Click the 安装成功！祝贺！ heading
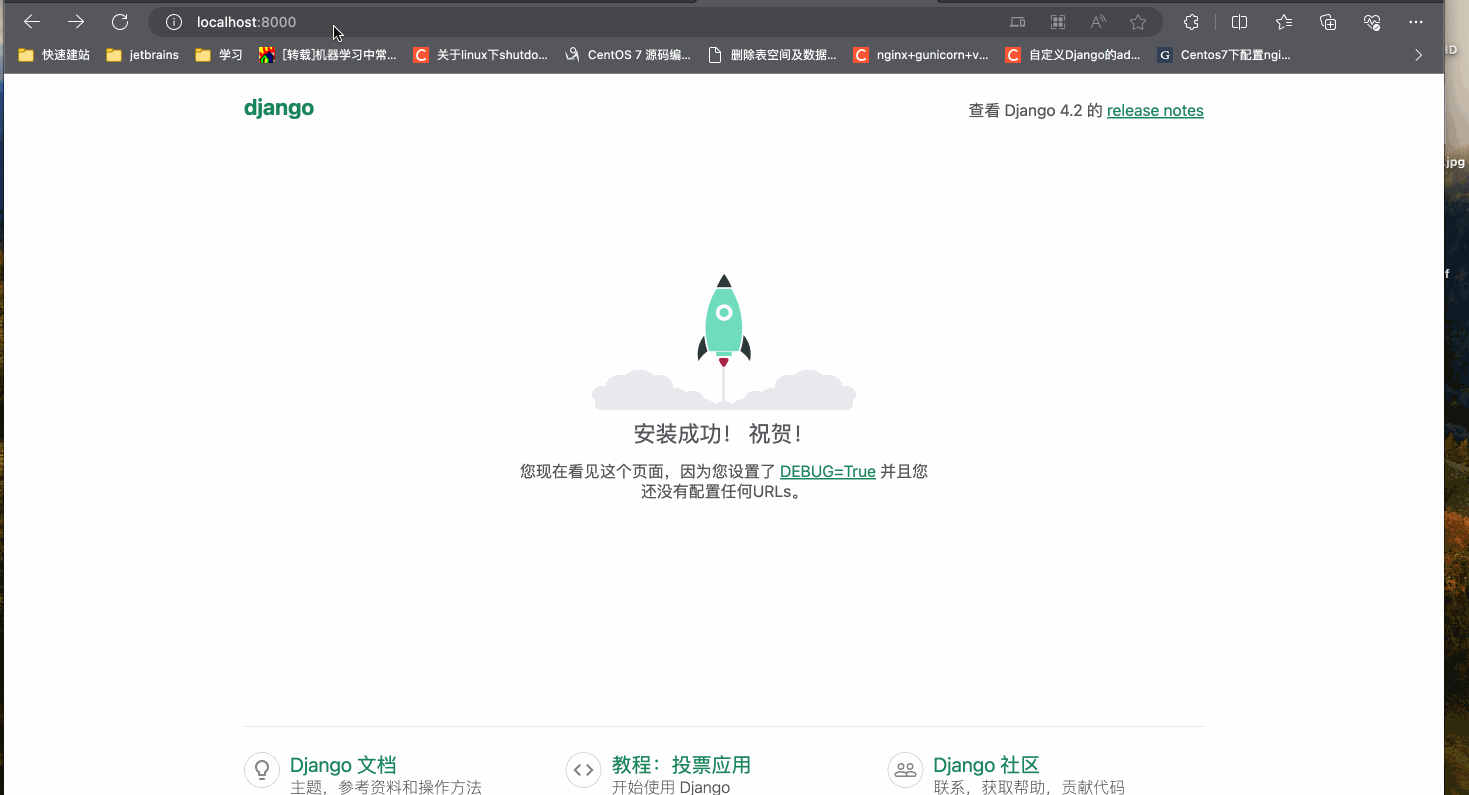The image size is (1469, 795). pos(718,434)
